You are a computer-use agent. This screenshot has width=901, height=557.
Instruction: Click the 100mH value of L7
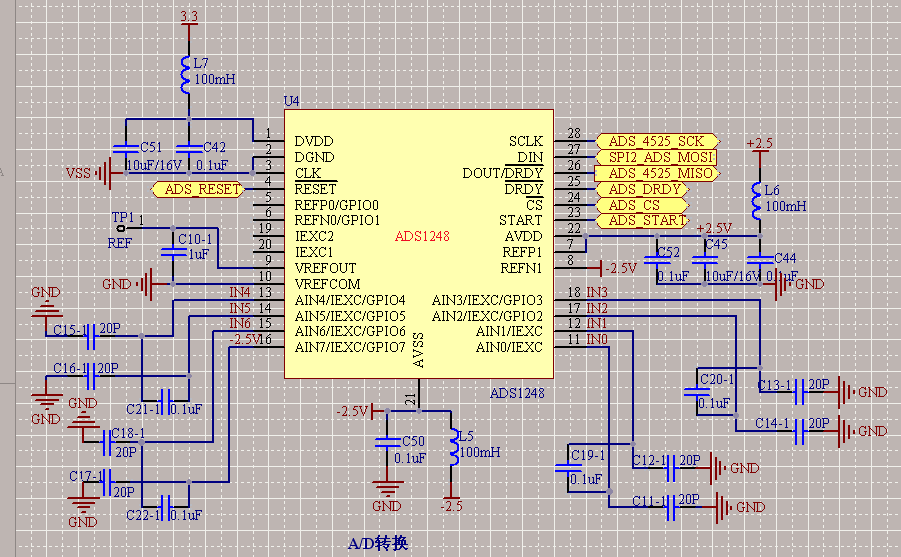click(x=215, y=79)
